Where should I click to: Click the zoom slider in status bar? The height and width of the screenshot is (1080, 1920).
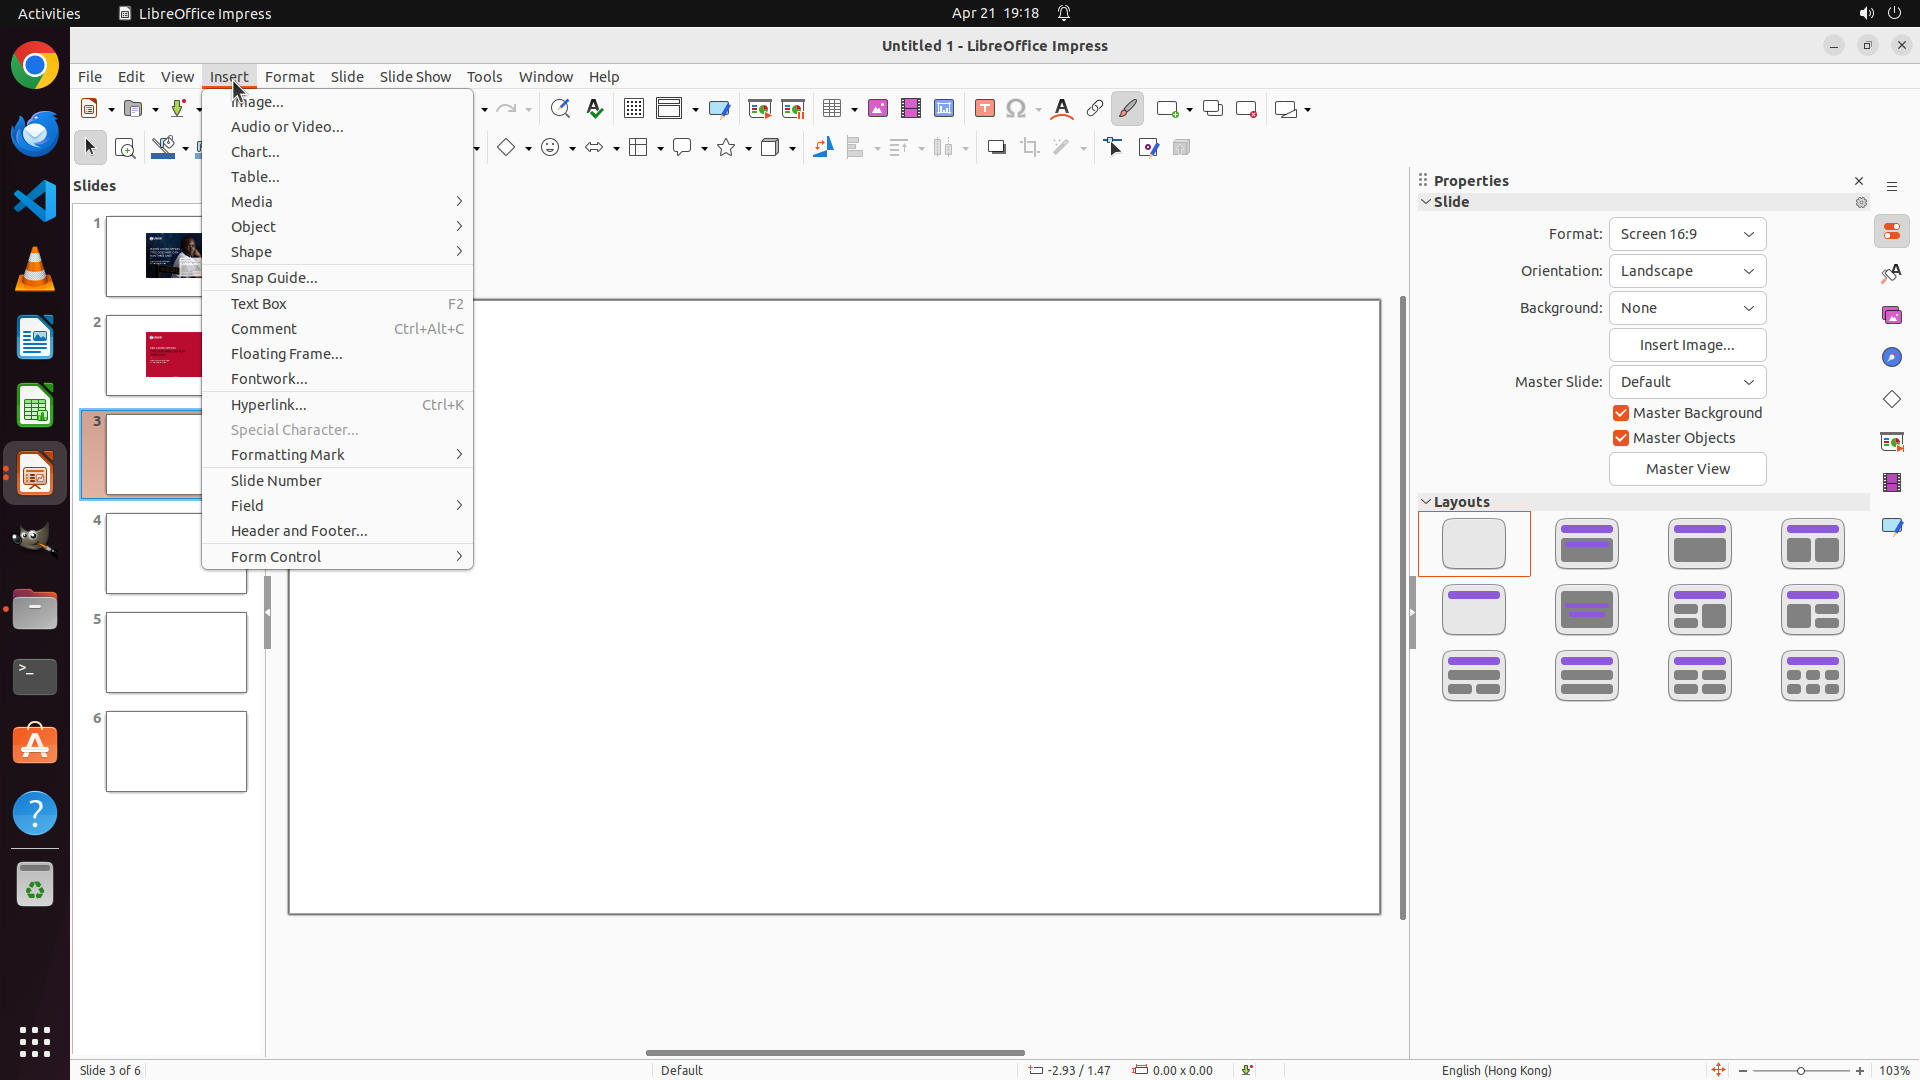click(x=1801, y=1070)
